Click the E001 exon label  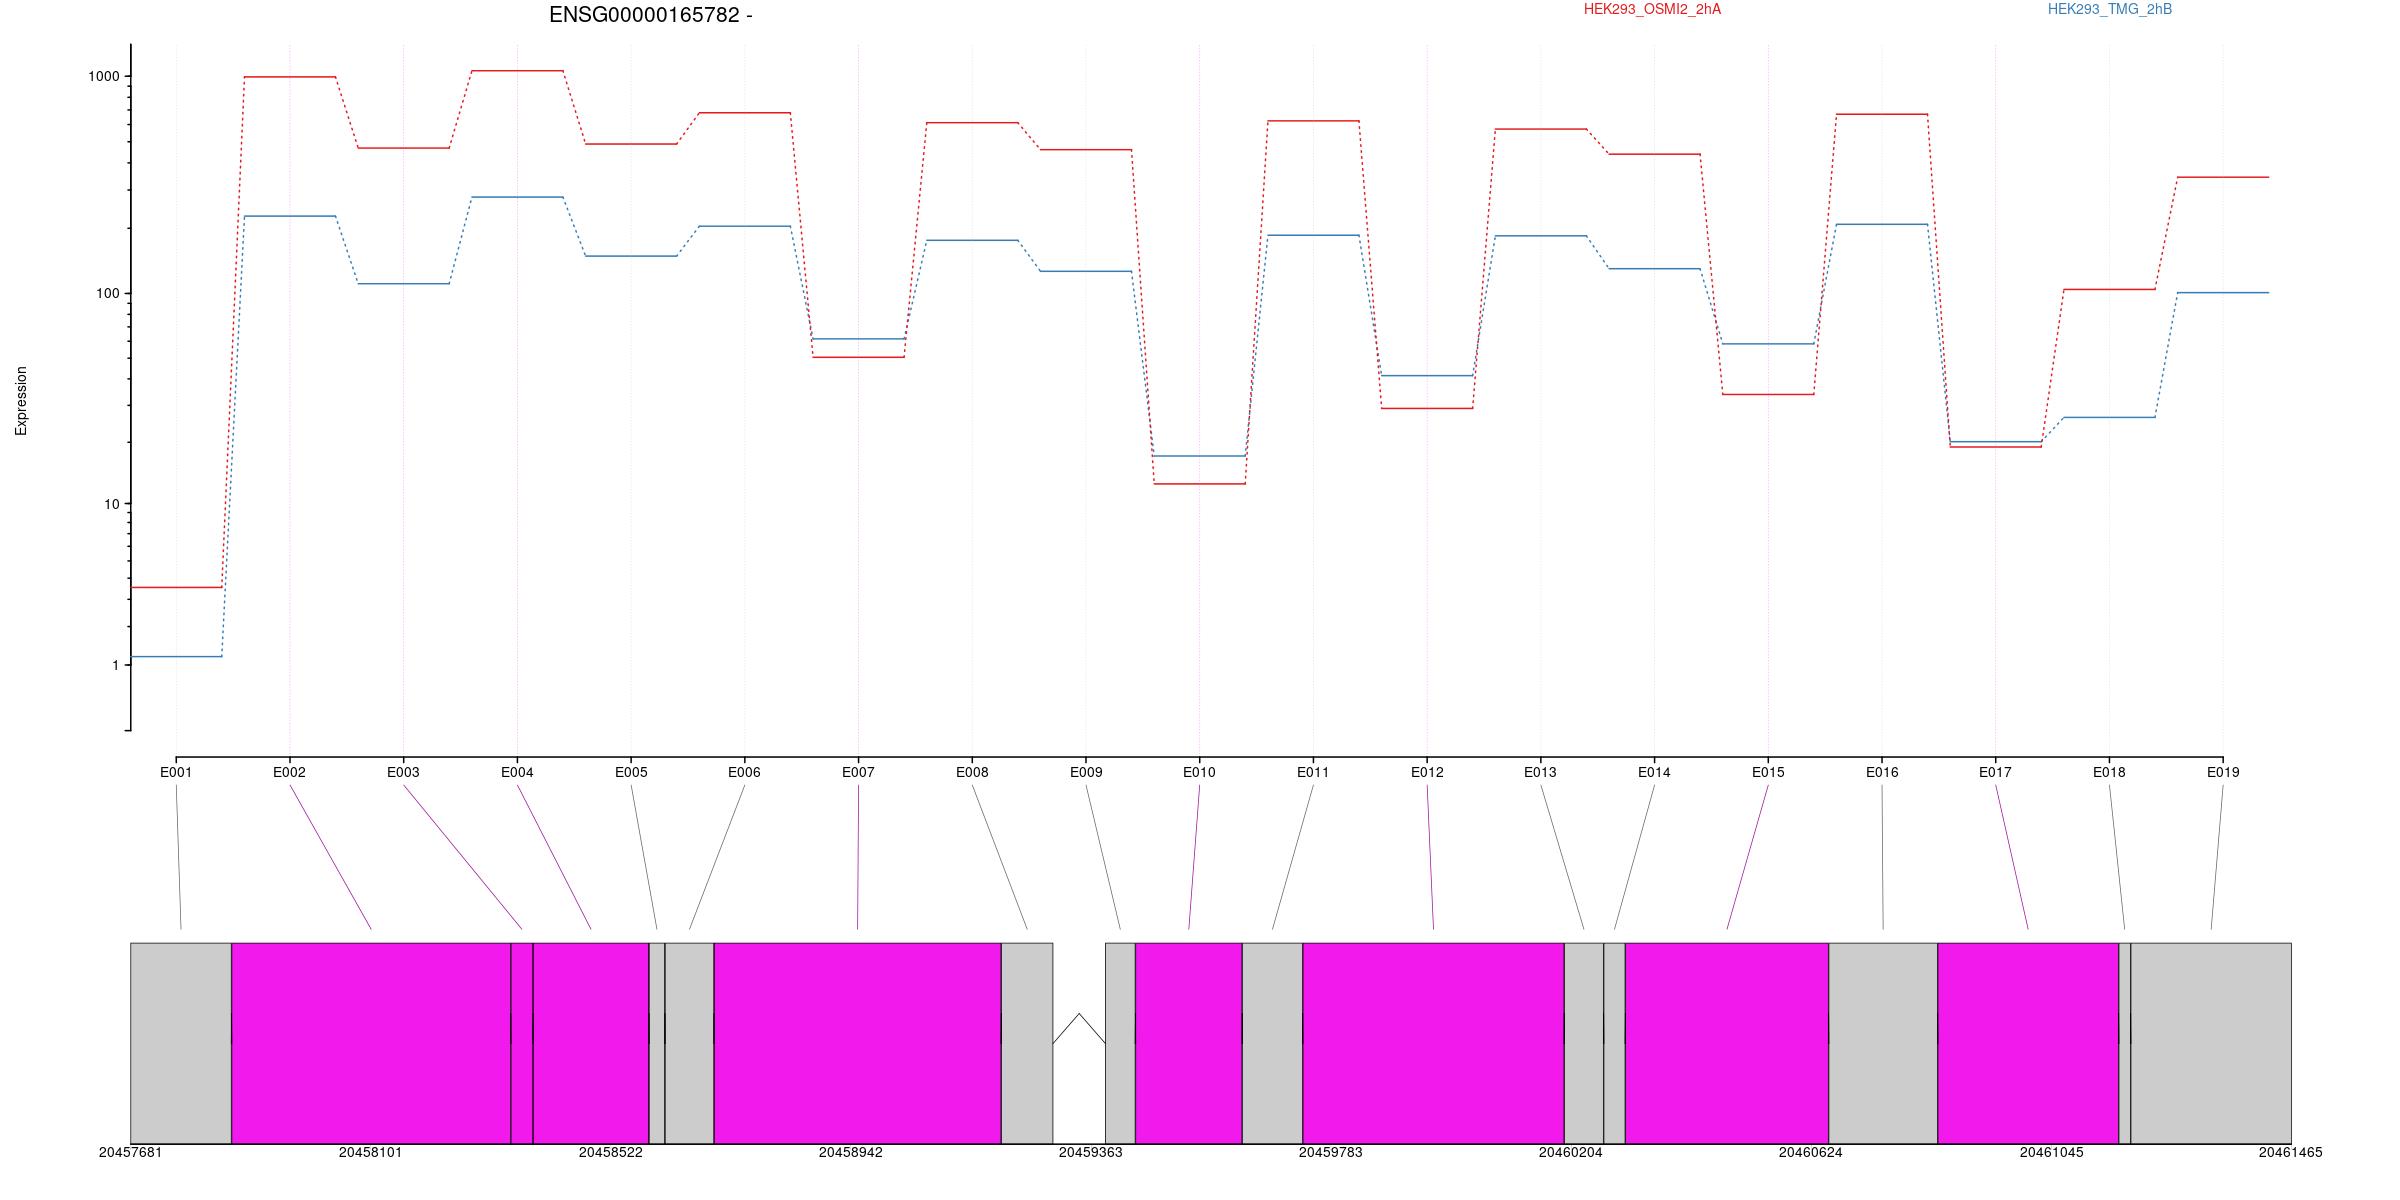[176, 772]
